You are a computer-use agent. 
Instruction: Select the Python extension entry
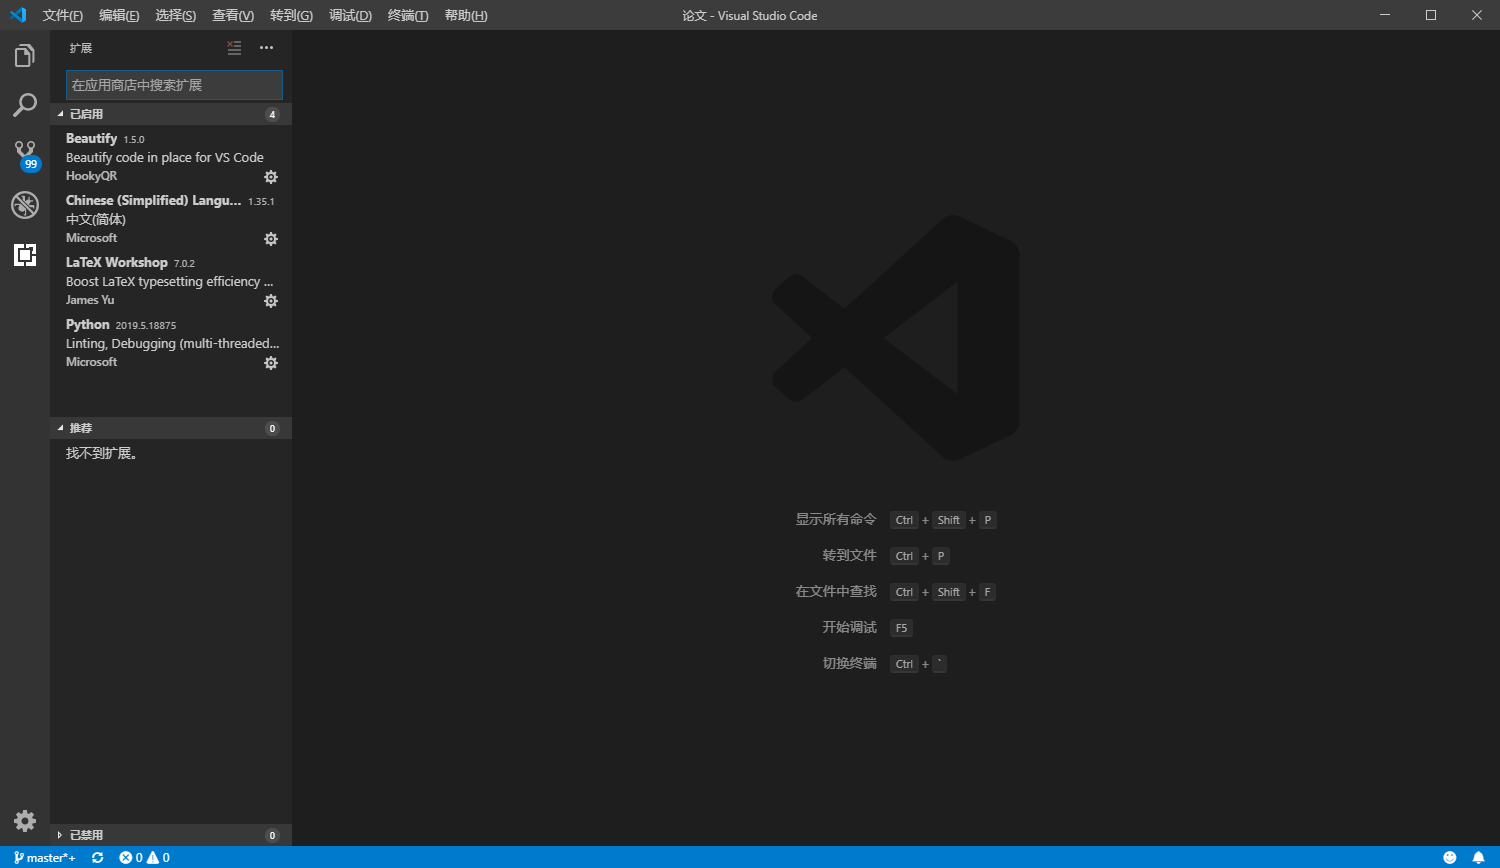point(171,343)
